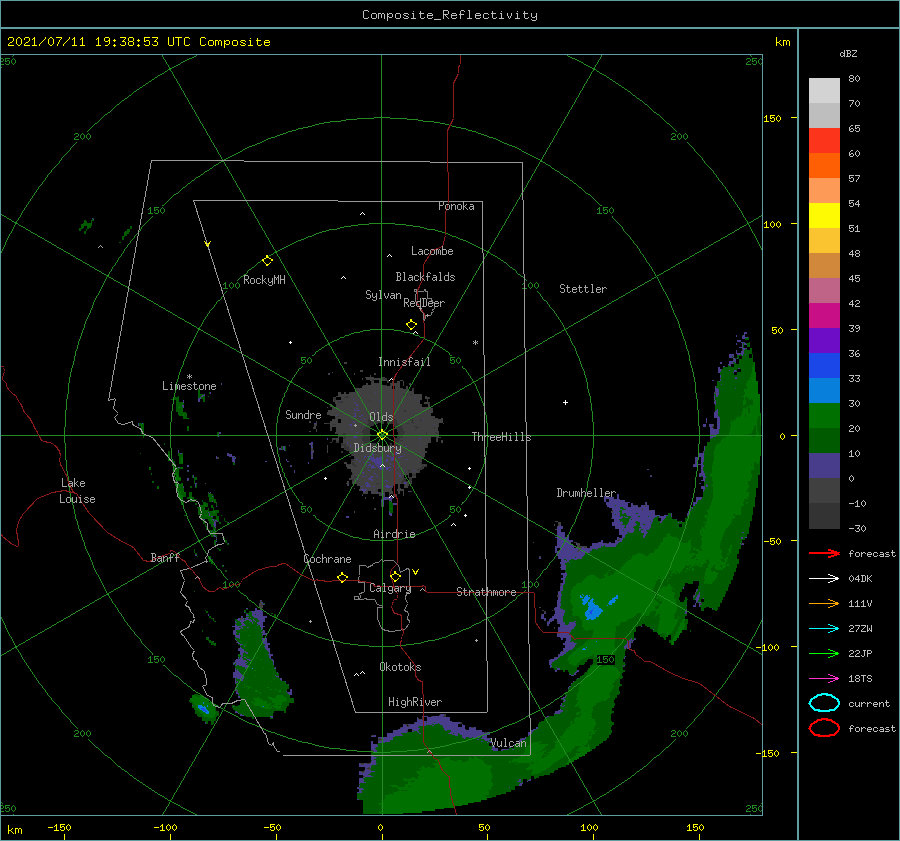Click the Sundre label
This screenshot has width=900, height=841.
click(303, 414)
